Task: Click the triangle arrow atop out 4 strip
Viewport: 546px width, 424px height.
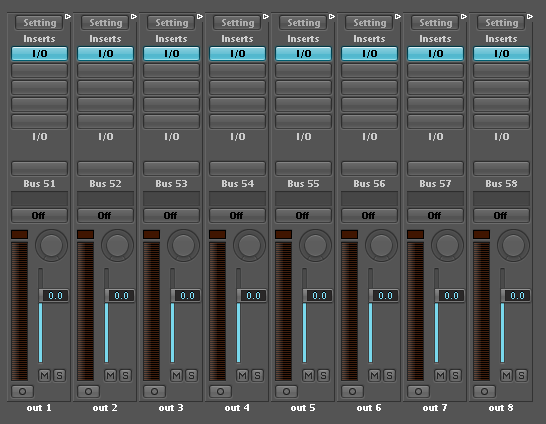Action: coord(266,16)
